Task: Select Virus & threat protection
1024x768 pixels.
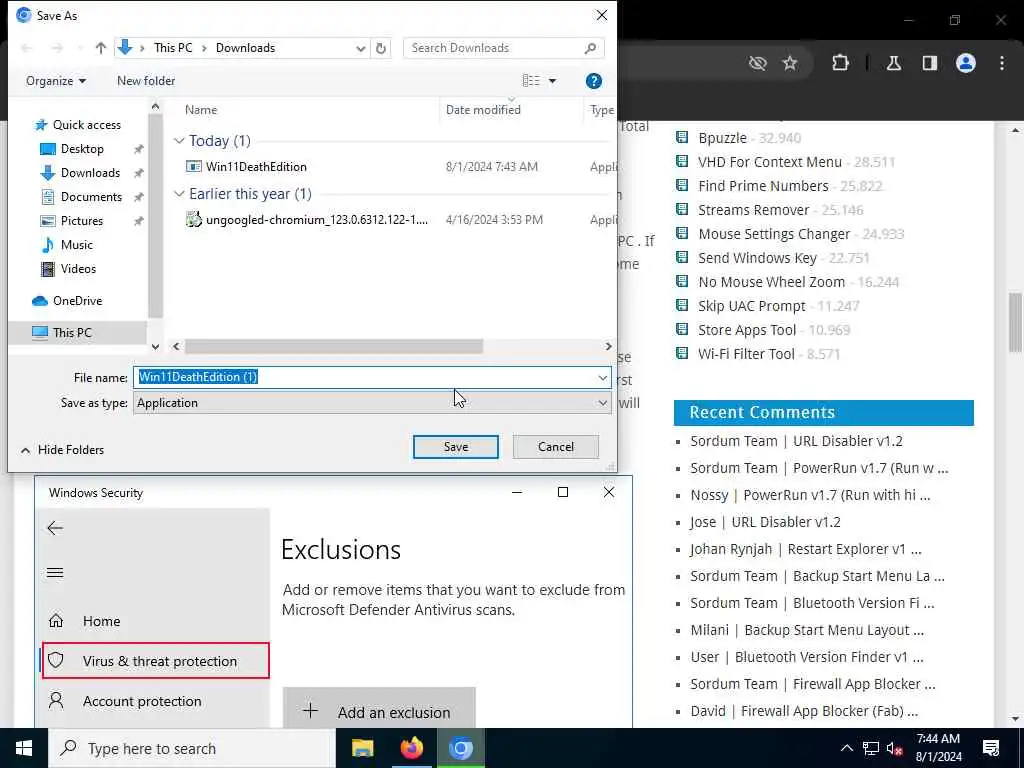Action: click(x=155, y=661)
